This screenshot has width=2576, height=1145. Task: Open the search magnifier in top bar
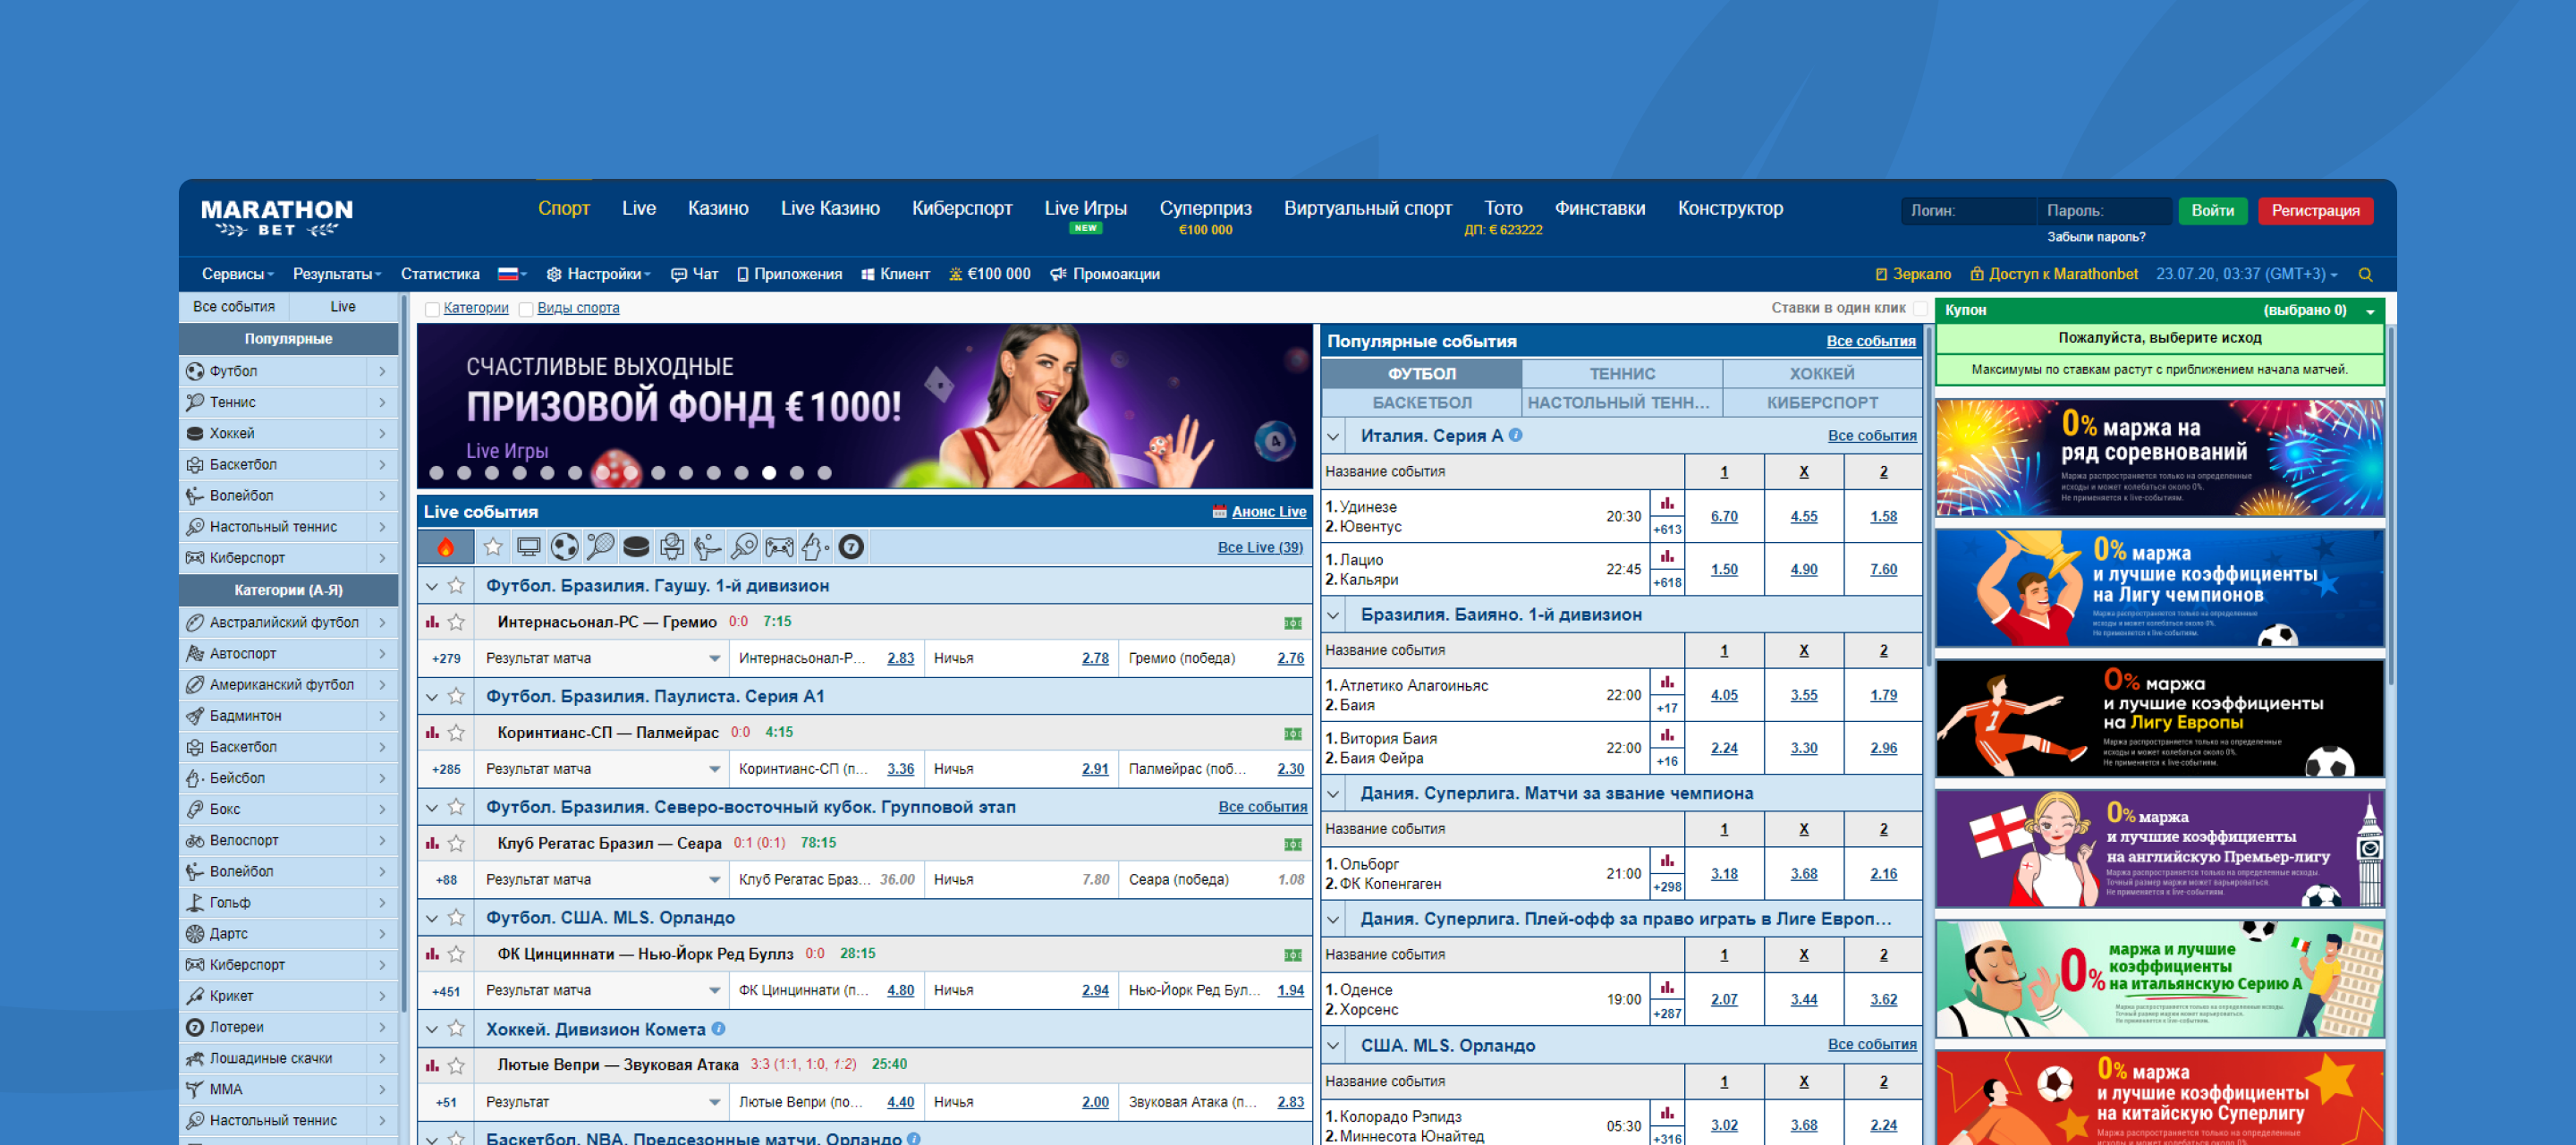pos(2365,274)
